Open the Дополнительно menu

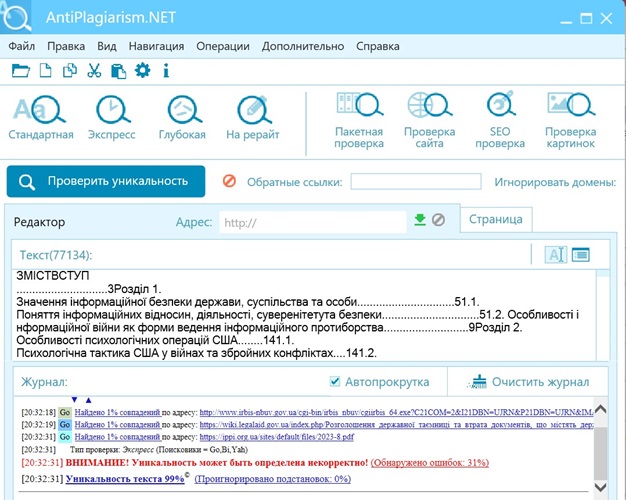pyautogui.click(x=303, y=46)
